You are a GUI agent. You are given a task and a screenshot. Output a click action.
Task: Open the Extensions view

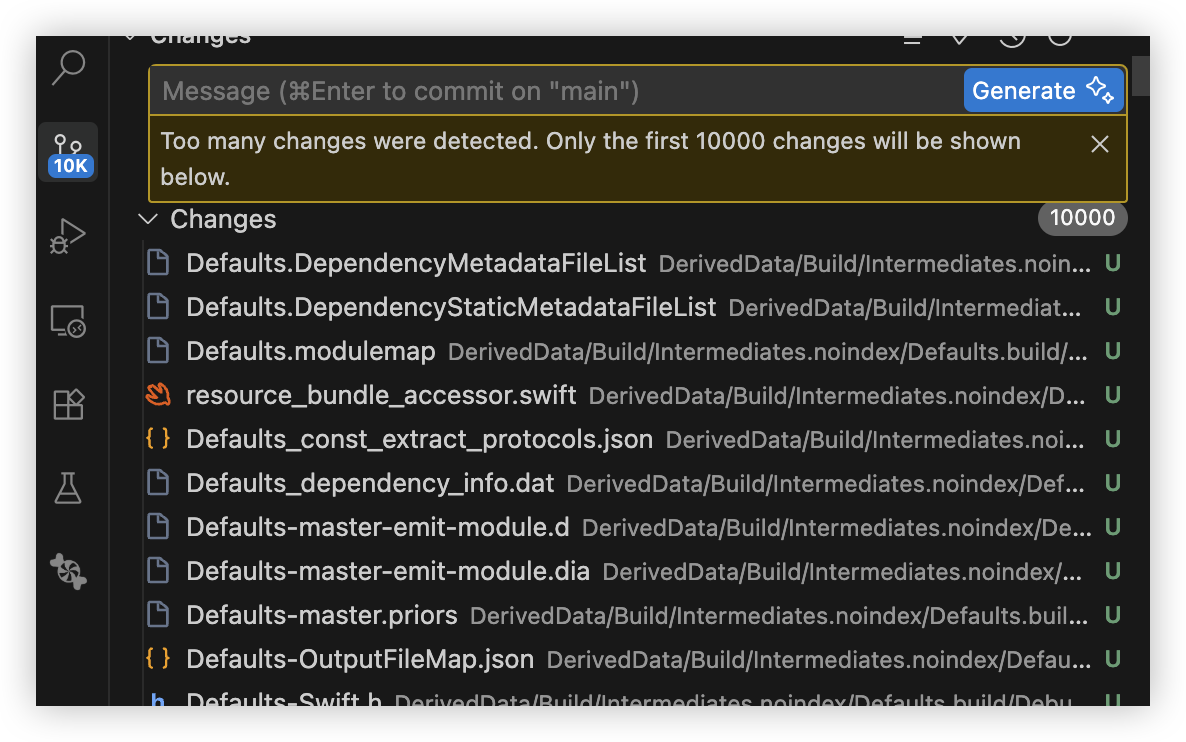point(68,404)
